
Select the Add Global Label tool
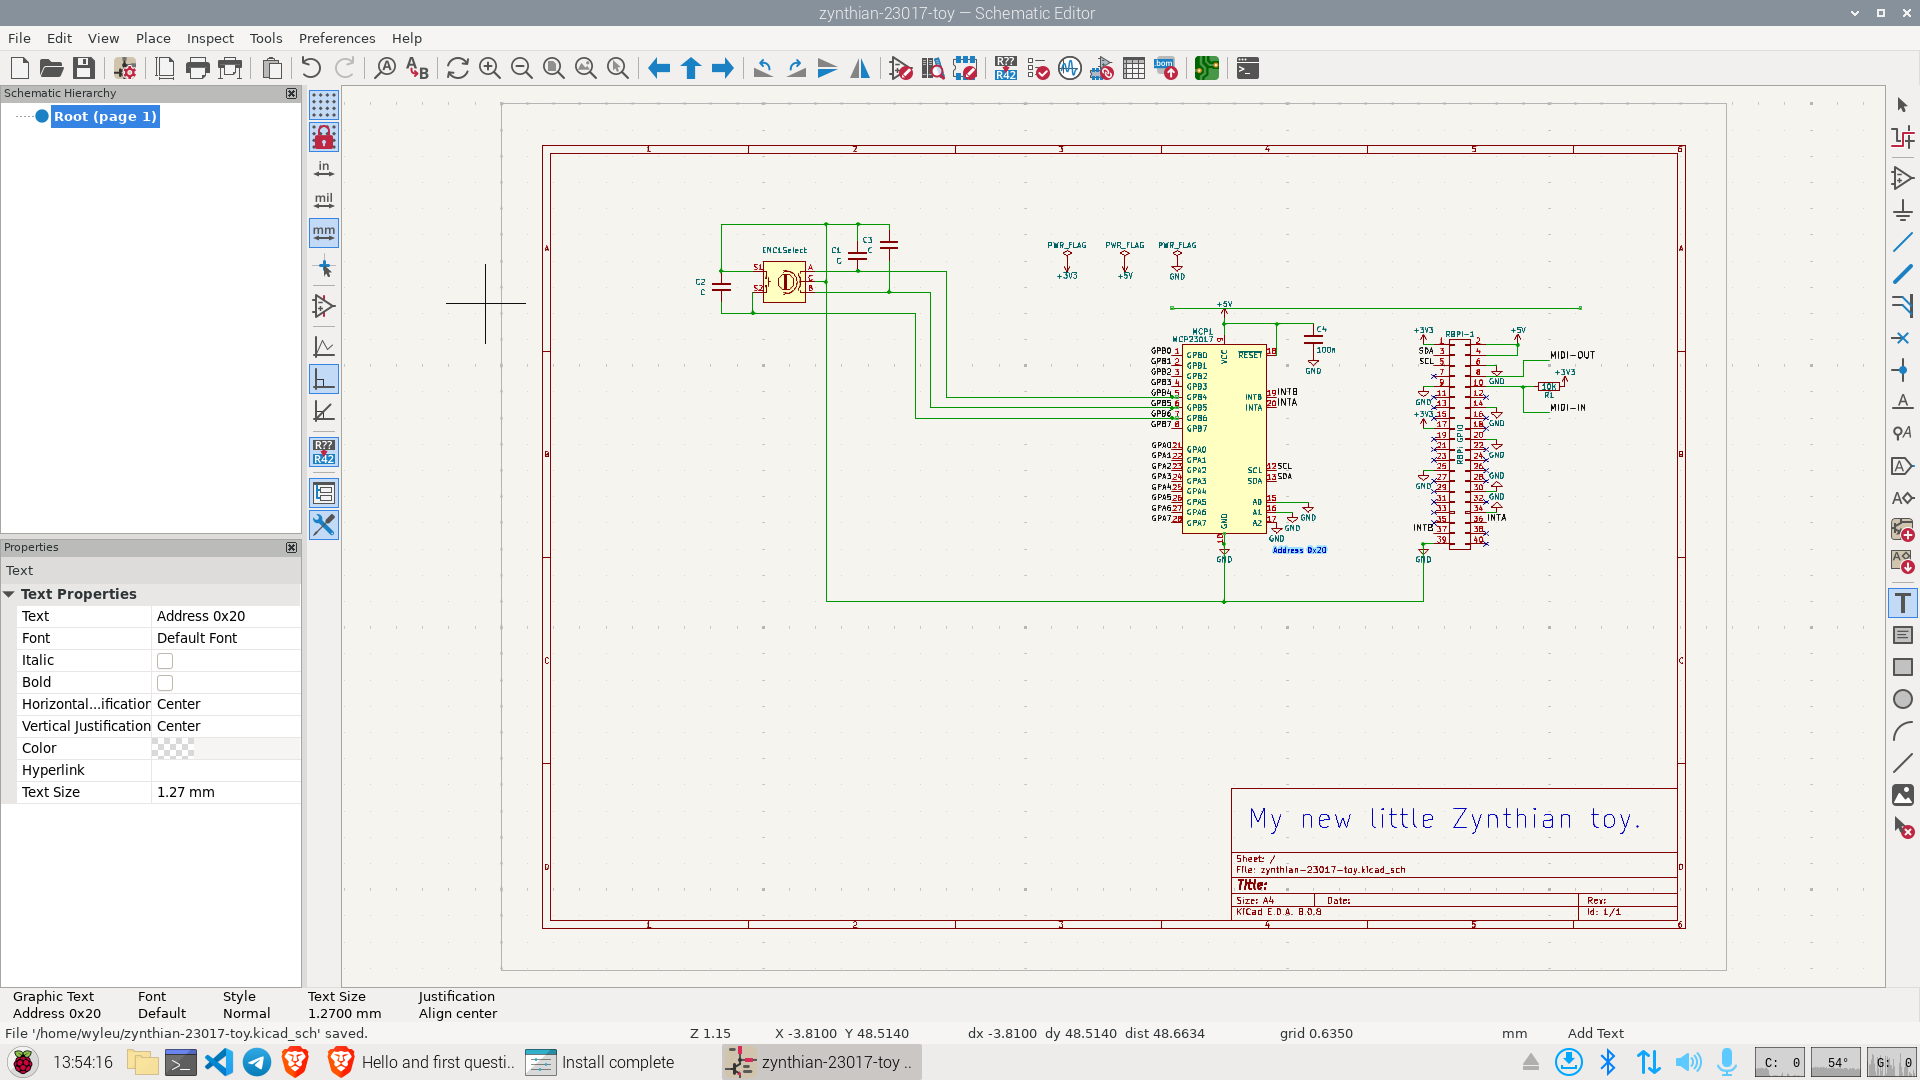click(x=1902, y=466)
